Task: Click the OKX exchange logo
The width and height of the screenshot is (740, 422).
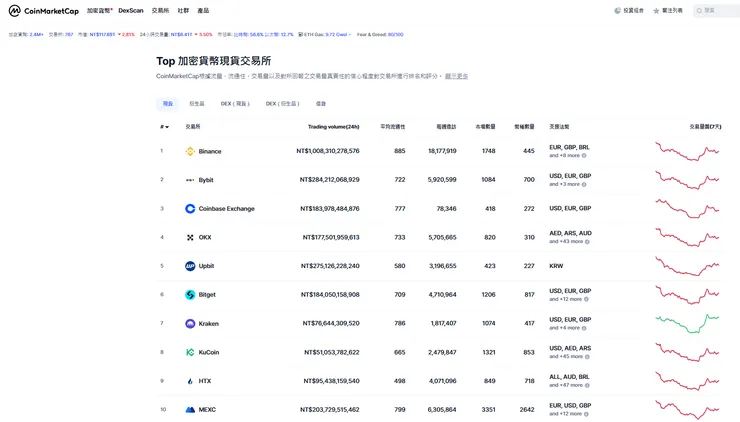Action: (x=190, y=237)
